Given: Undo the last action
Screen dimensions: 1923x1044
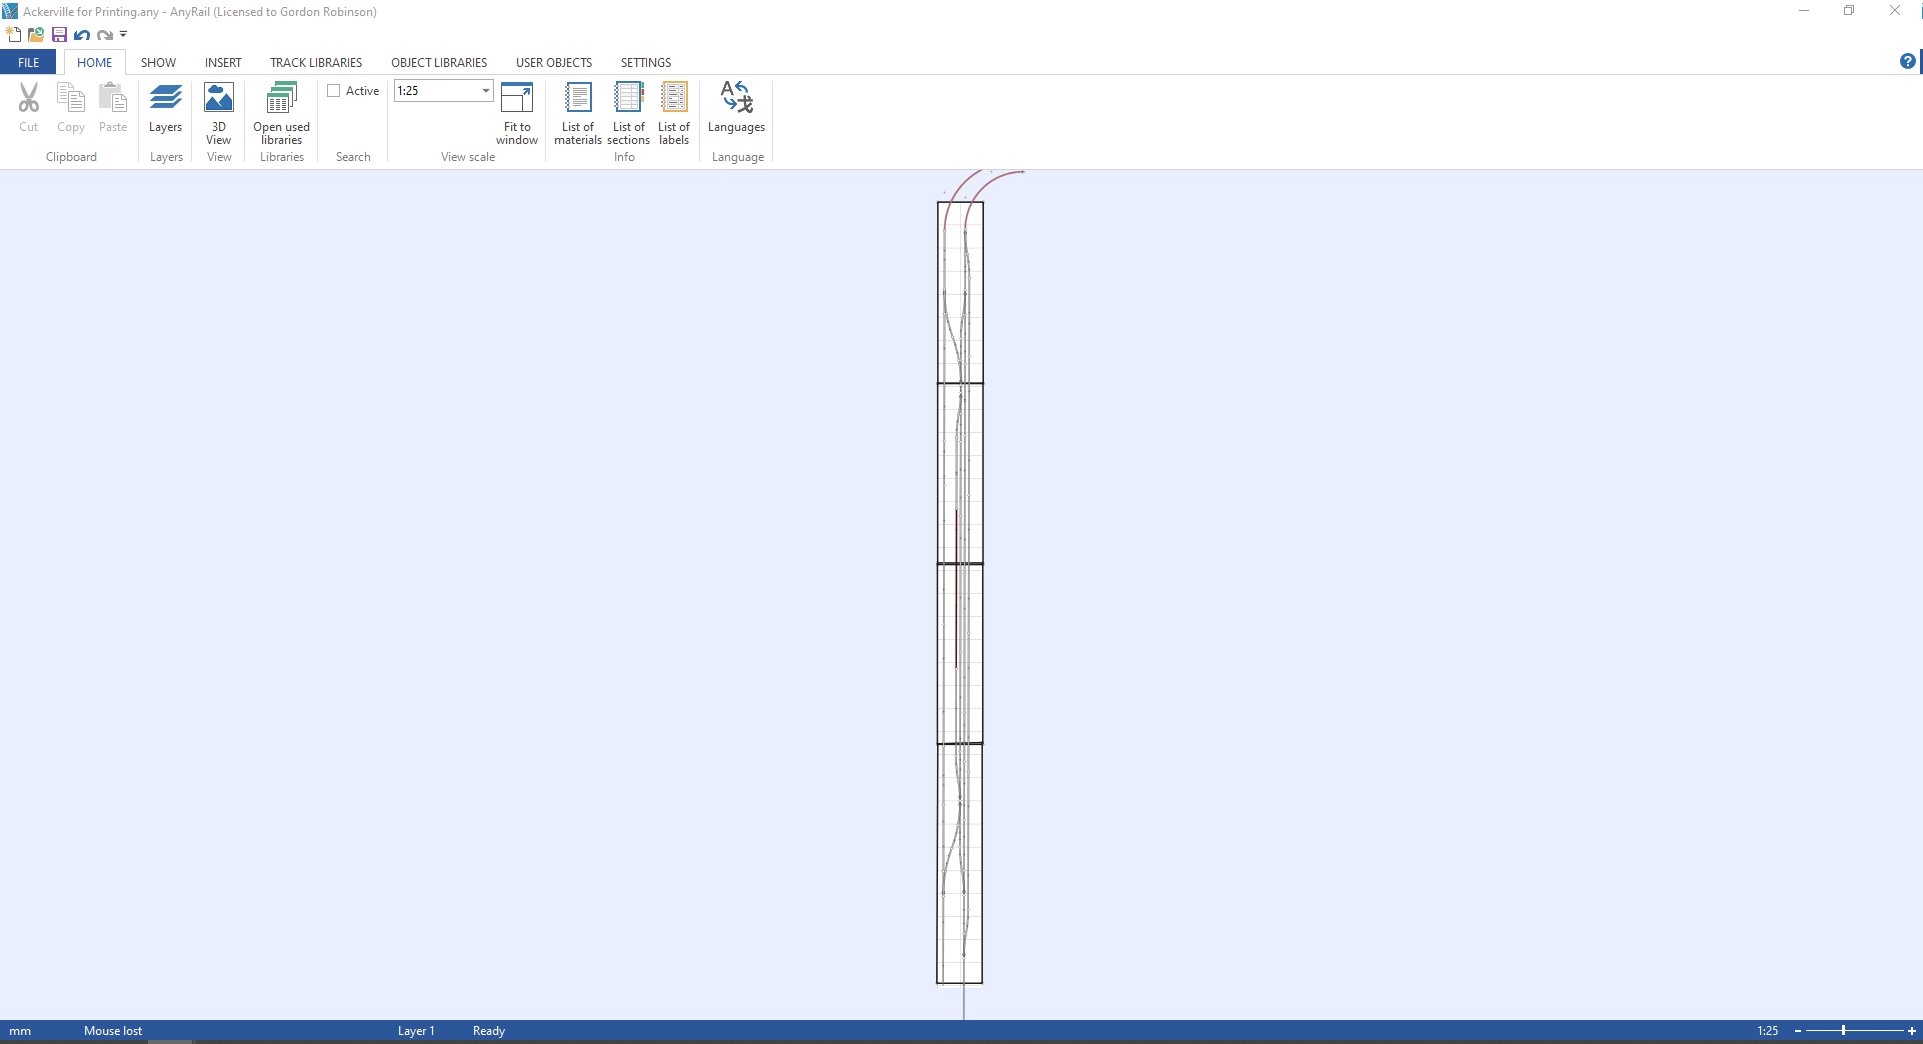Looking at the screenshot, I should 82,35.
